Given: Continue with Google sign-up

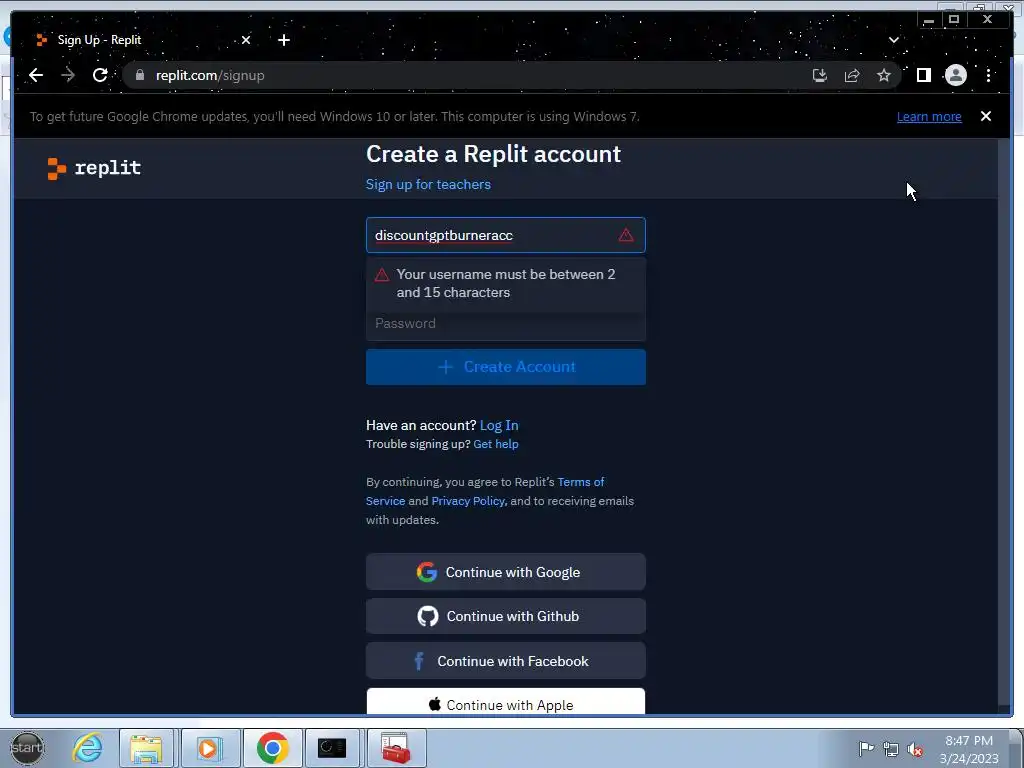Looking at the screenshot, I should pos(505,572).
